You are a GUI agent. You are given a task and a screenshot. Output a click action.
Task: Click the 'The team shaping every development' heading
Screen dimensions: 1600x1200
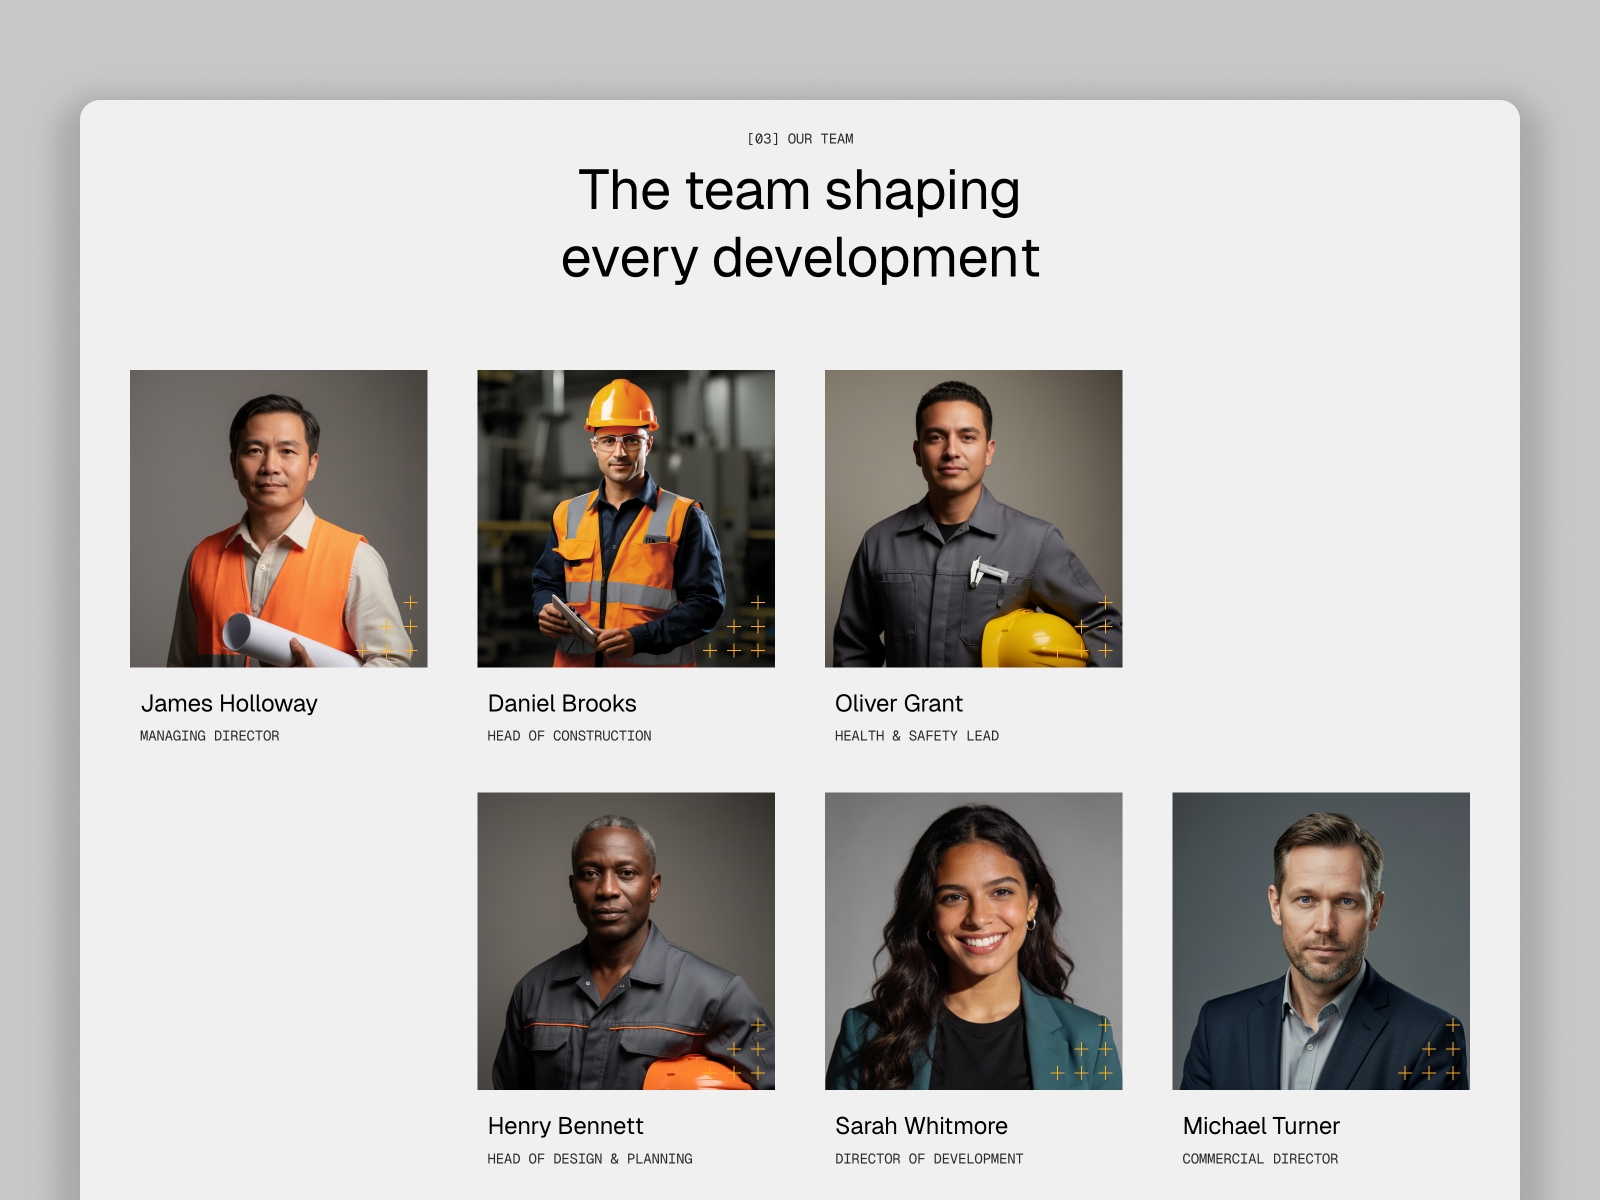pyautogui.click(x=800, y=223)
